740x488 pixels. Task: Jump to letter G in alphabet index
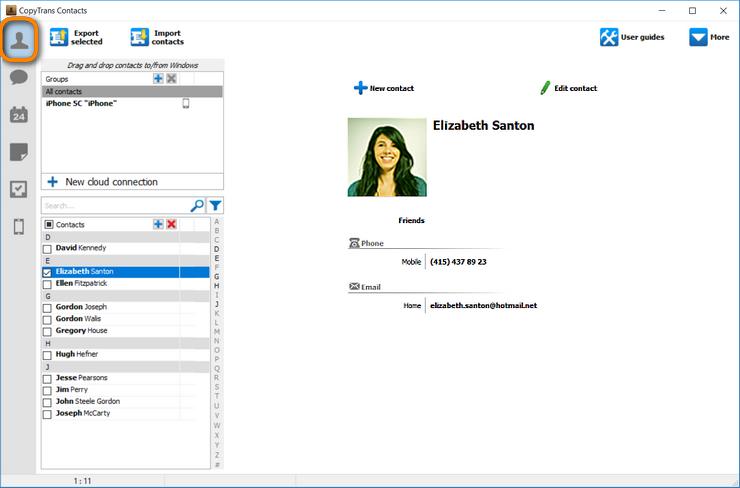coord(217,277)
